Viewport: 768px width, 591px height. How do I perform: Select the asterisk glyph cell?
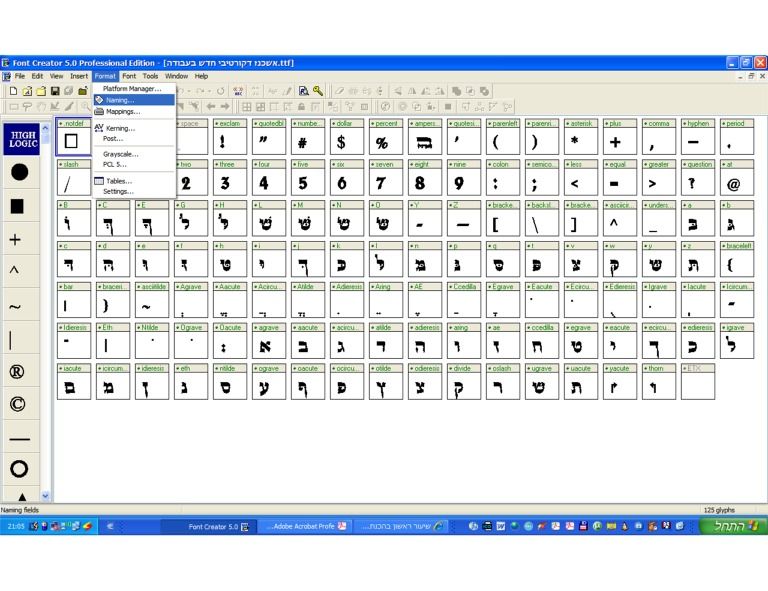581,137
